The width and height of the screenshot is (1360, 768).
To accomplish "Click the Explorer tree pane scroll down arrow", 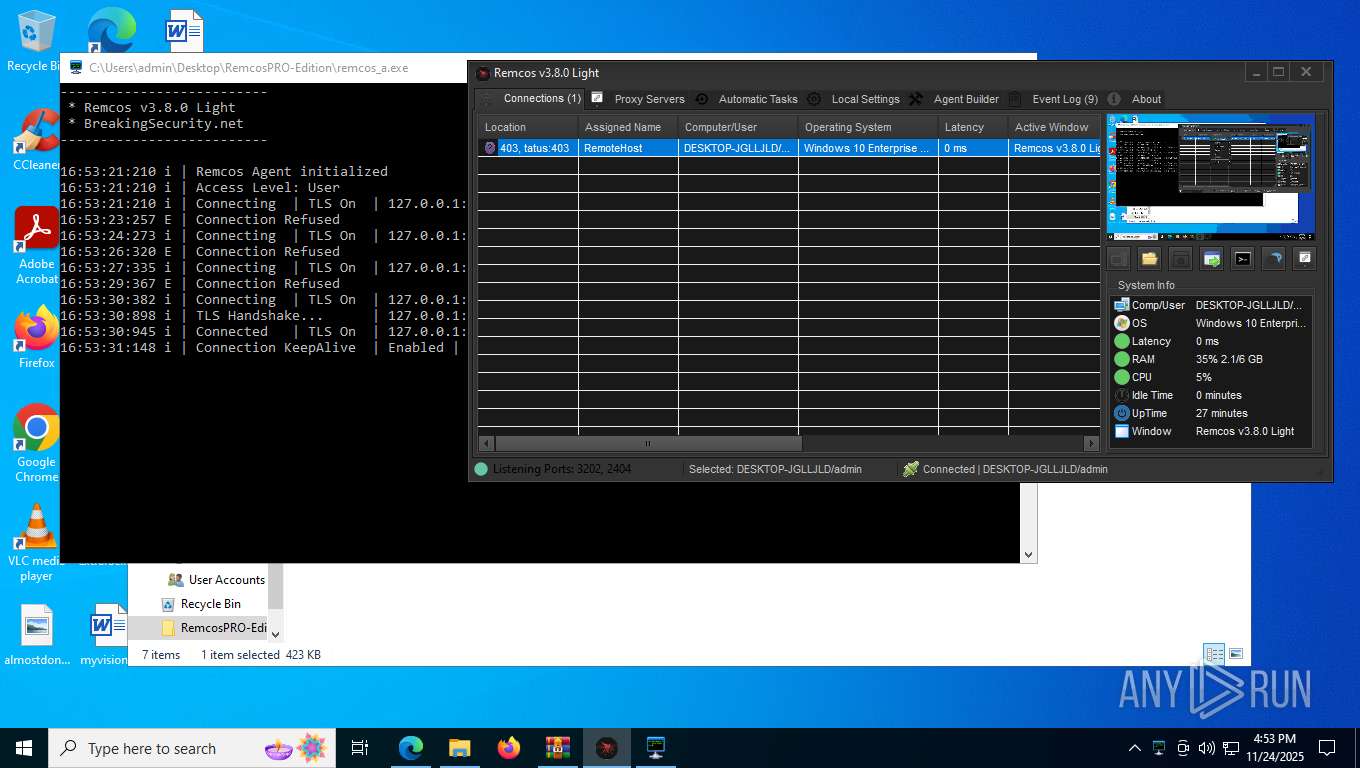I will point(276,633).
